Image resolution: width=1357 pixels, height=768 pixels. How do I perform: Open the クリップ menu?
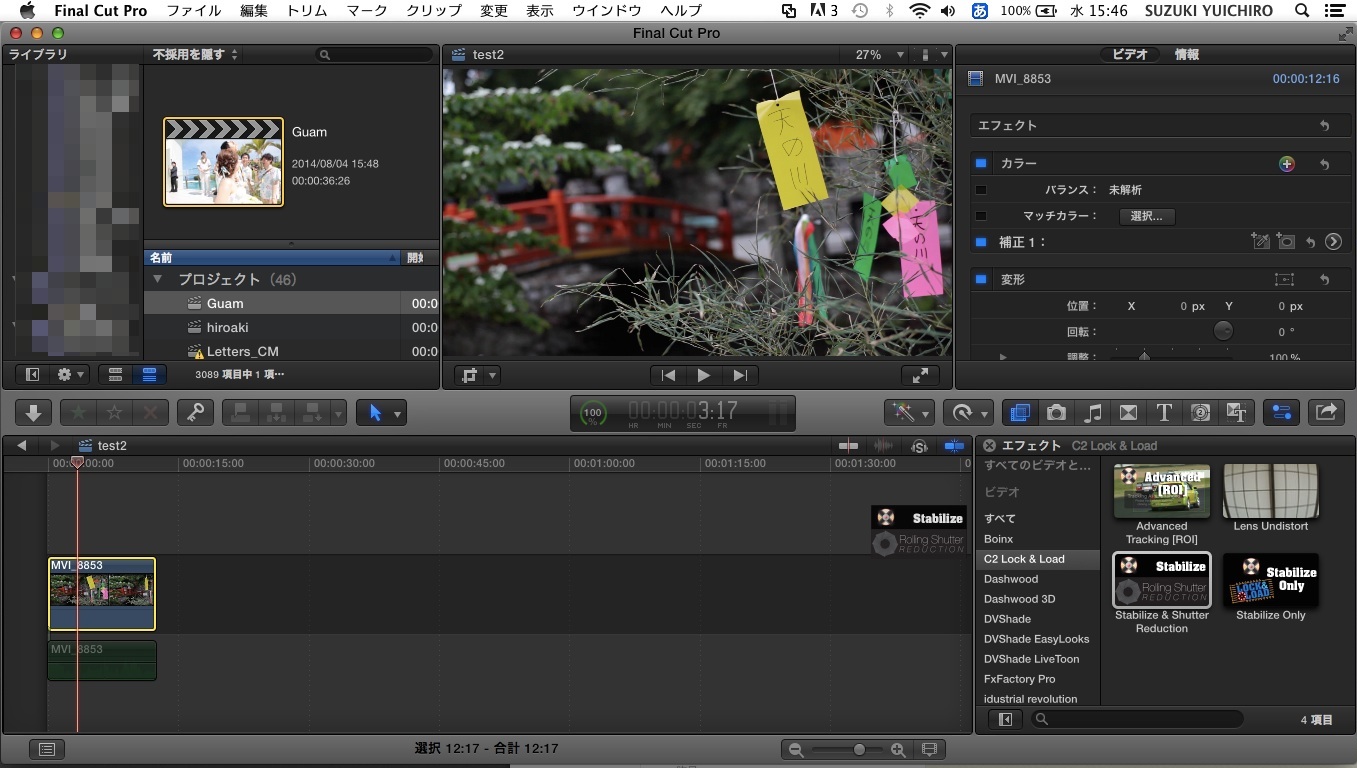tap(434, 10)
